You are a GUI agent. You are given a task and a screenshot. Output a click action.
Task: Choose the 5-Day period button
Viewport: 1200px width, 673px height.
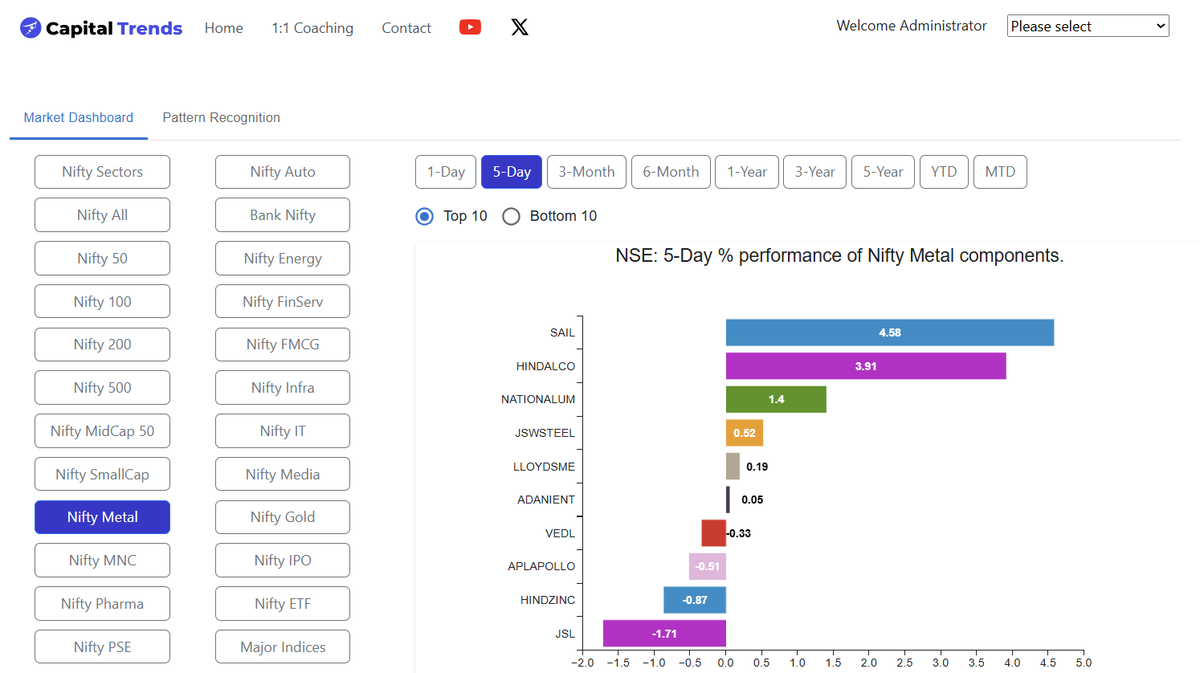(512, 172)
